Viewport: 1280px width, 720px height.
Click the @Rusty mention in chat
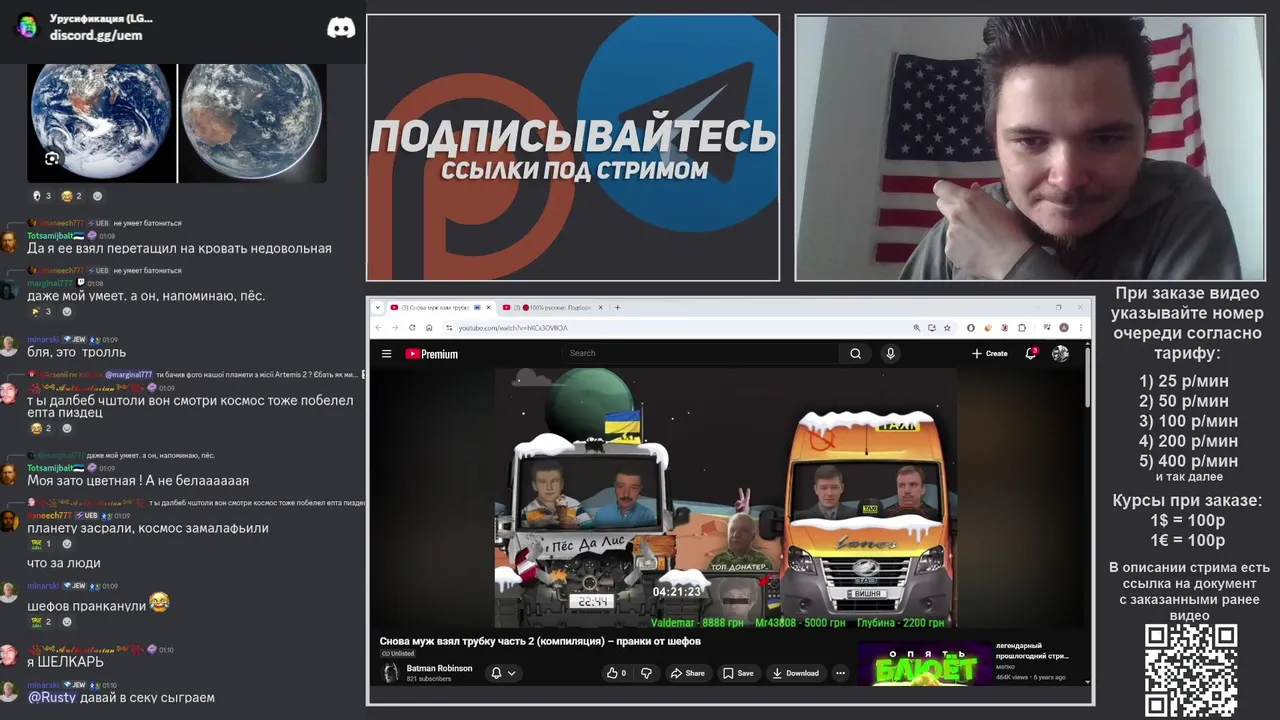click(x=51, y=697)
